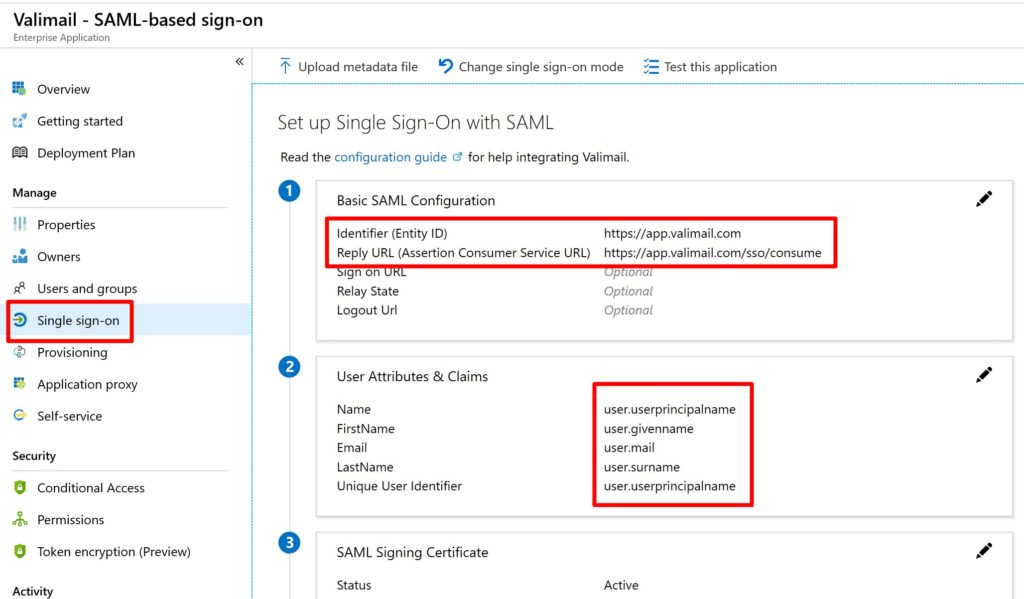The width and height of the screenshot is (1024, 599).
Task: Select Single sign-on in the sidebar
Action: click(77, 321)
